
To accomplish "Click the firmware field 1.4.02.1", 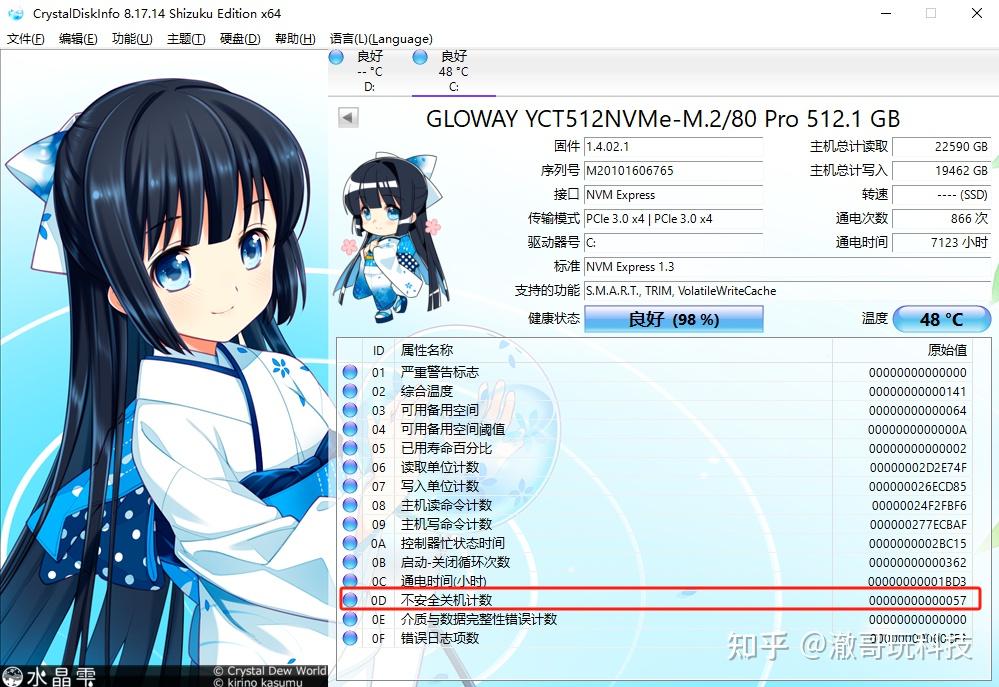I will click(x=673, y=147).
